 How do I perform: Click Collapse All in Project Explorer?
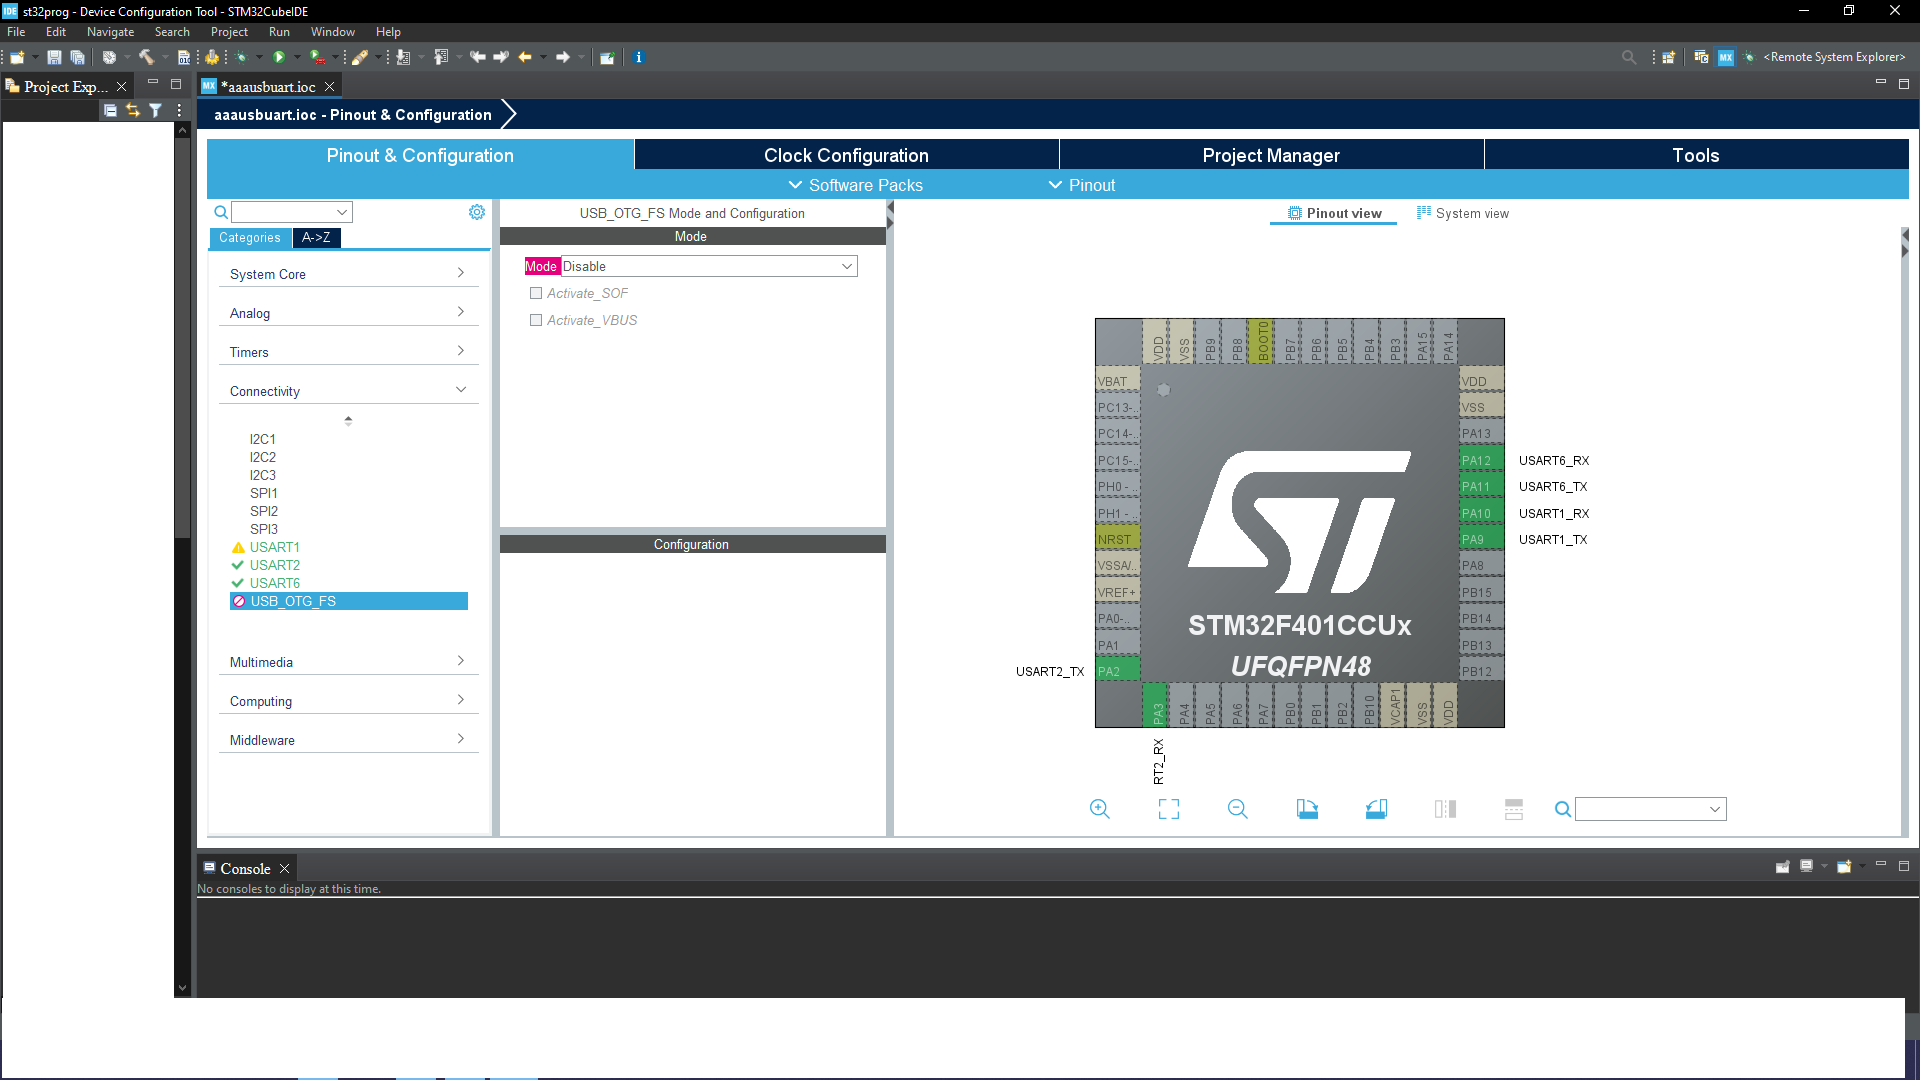(110, 111)
